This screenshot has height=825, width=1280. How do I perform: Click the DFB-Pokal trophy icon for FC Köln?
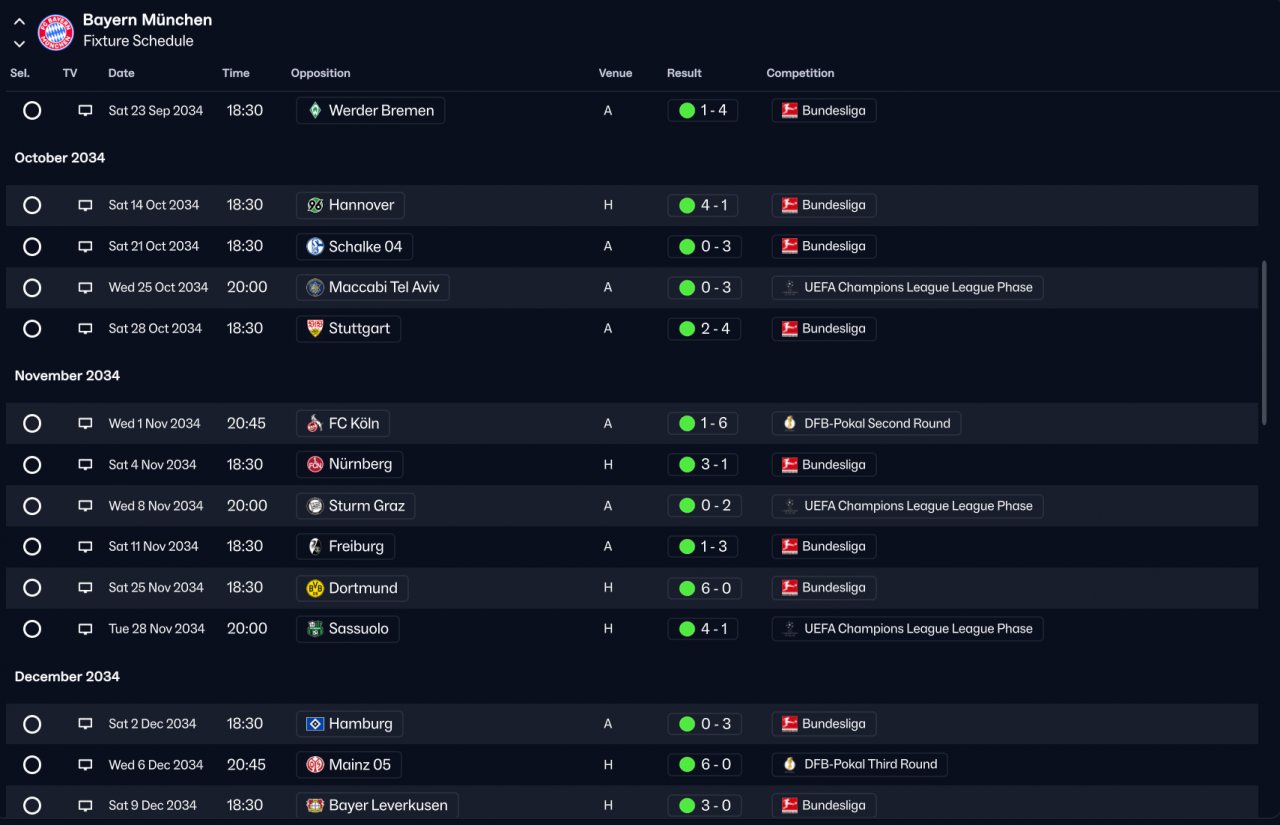point(790,423)
